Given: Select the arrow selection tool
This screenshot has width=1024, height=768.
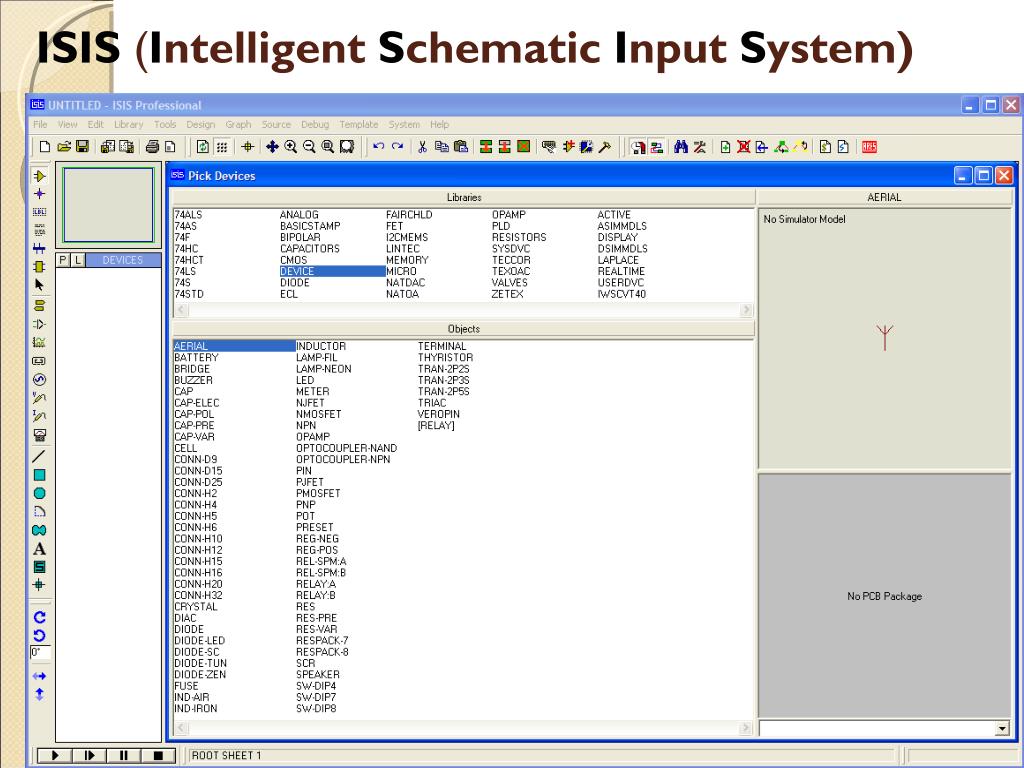Looking at the screenshot, I should click(x=39, y=285).
